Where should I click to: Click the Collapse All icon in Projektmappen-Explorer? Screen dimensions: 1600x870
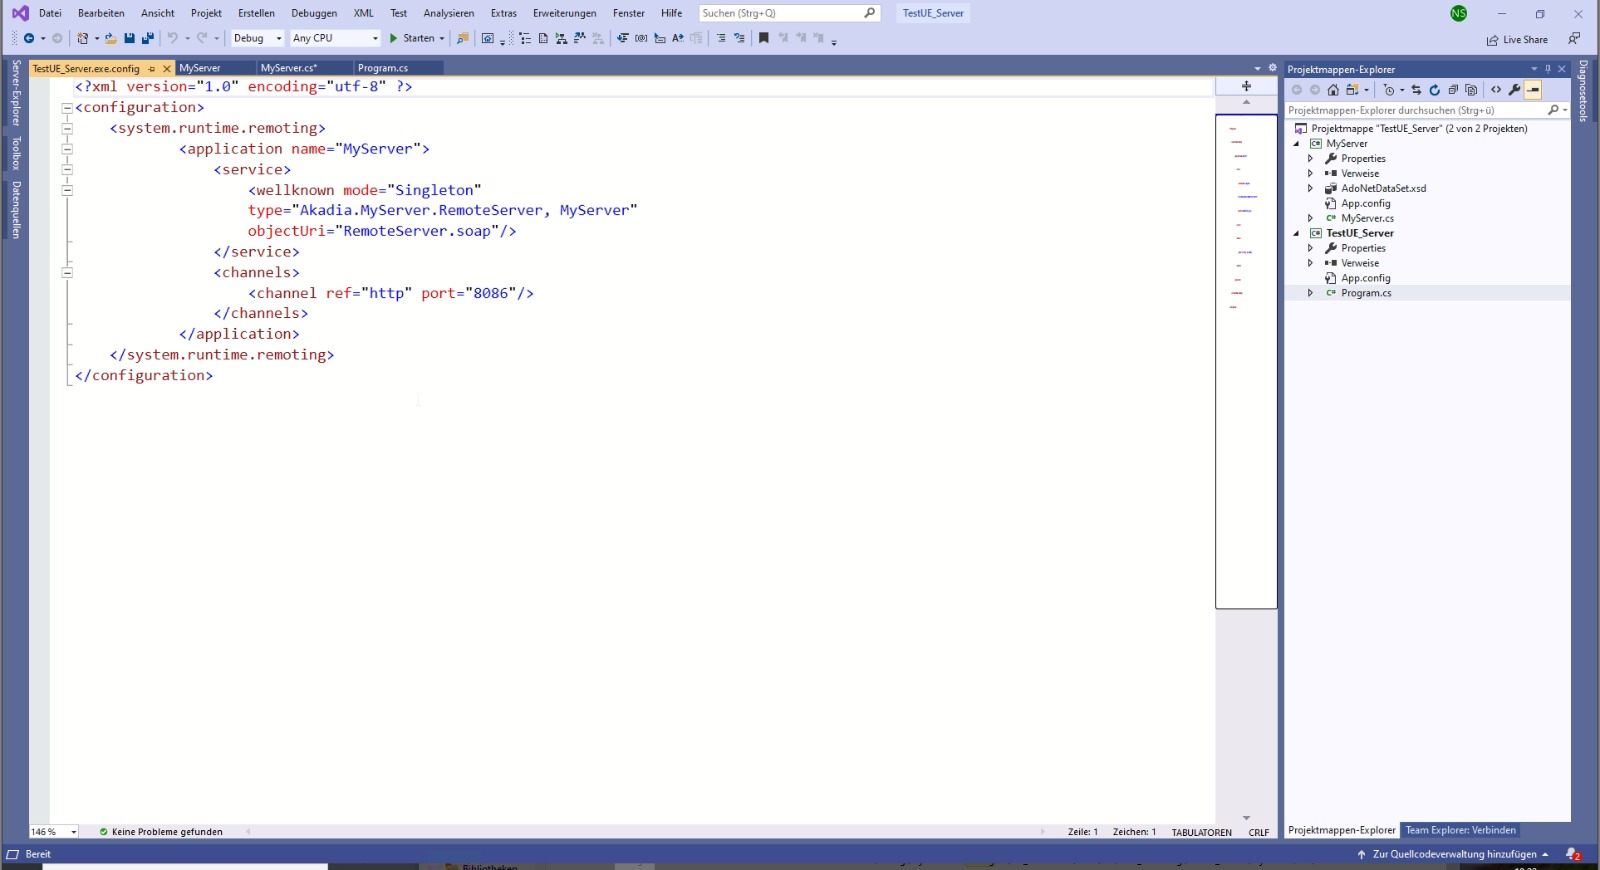click(x=1453, y=90)
